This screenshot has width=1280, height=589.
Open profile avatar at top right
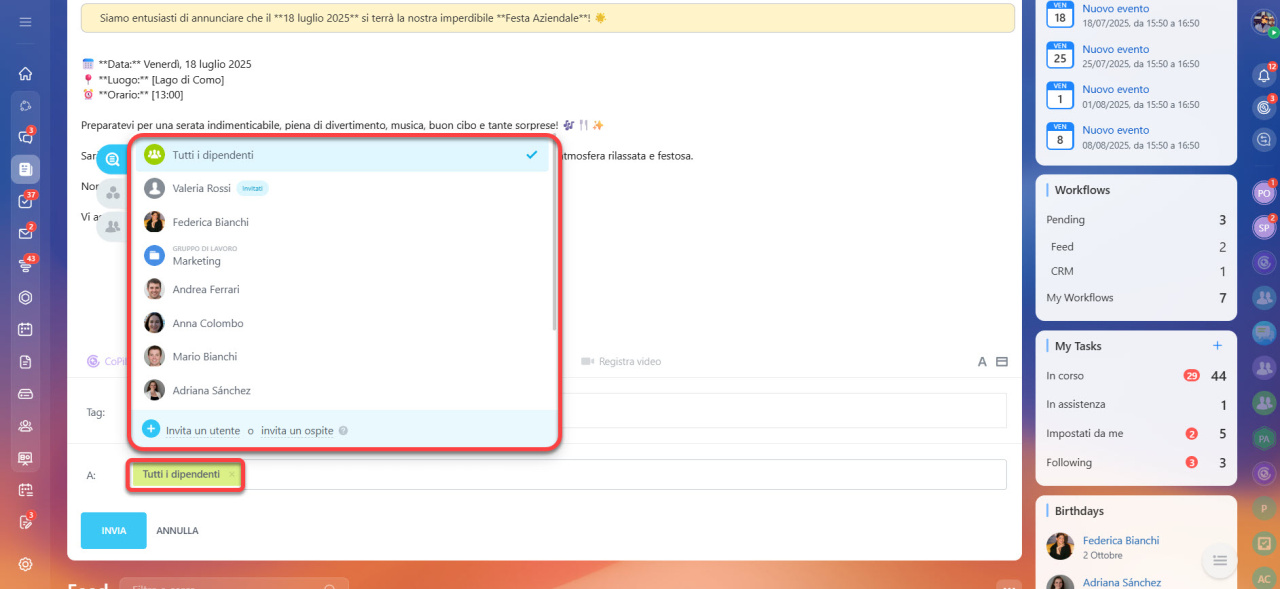coord(1263,22)
